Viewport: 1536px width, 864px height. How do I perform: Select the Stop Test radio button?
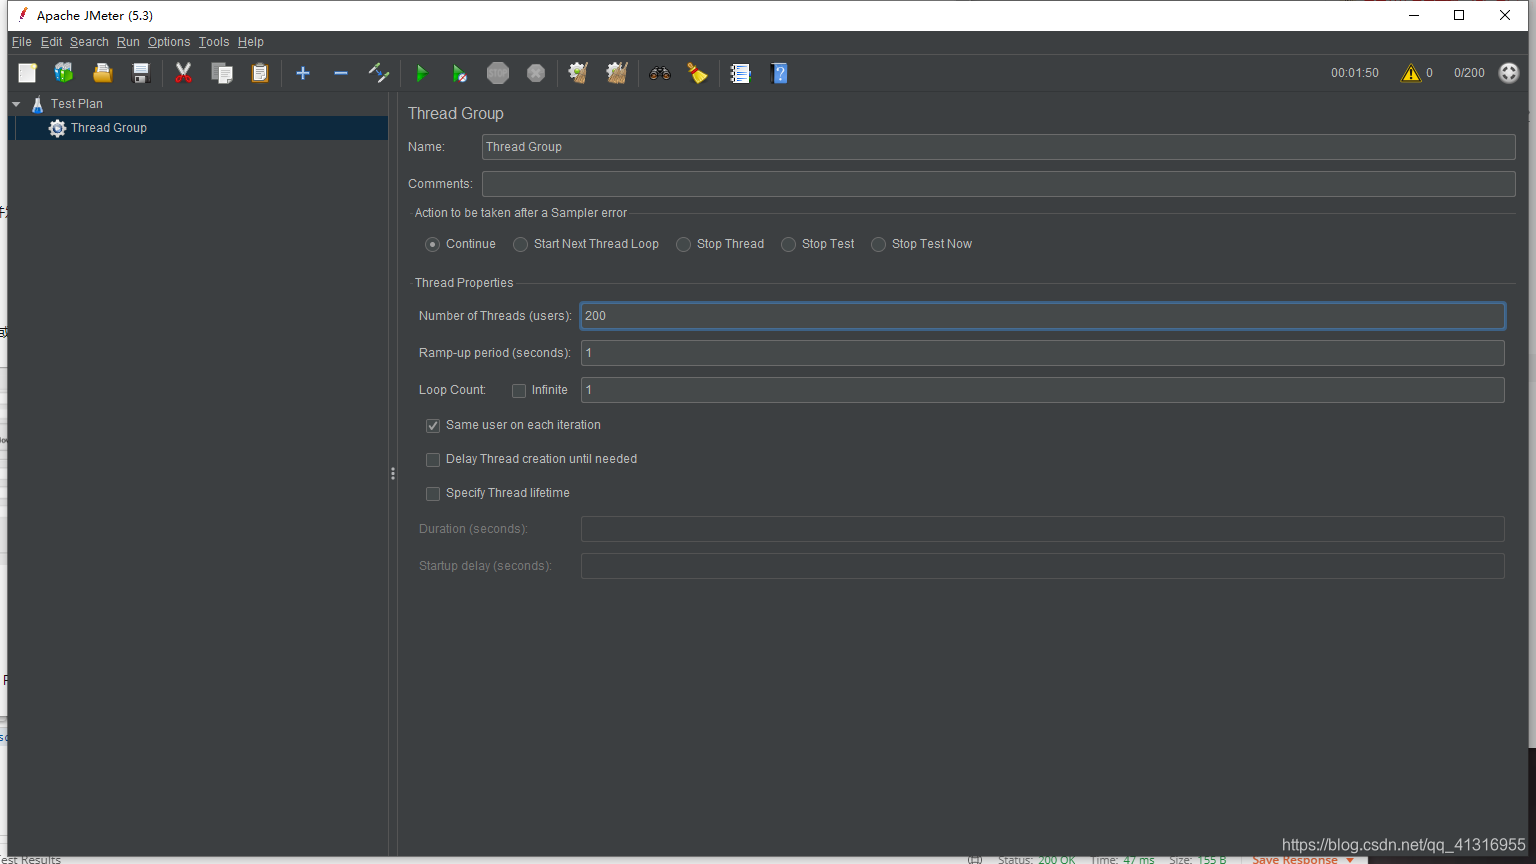[788, 244]
